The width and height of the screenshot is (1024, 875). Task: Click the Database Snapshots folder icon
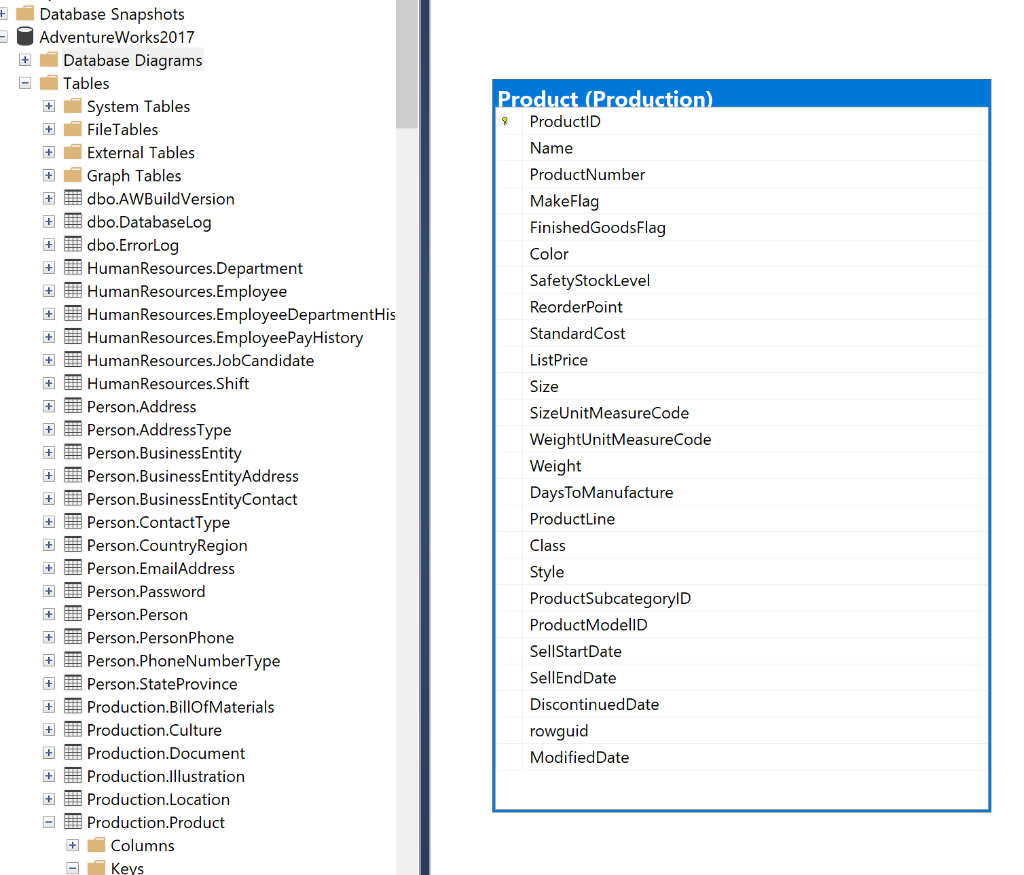pos(25,13)
